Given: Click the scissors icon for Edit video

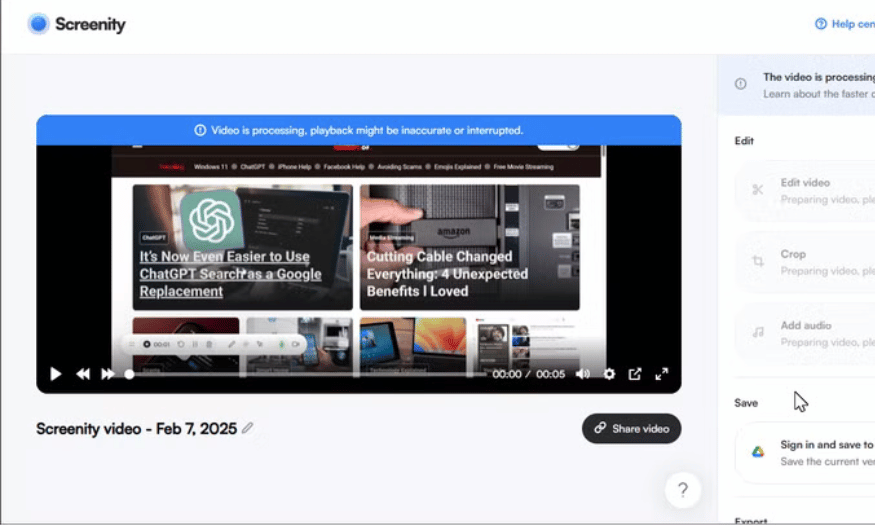Looking at the screenshot, I should [x=757, y=190].
